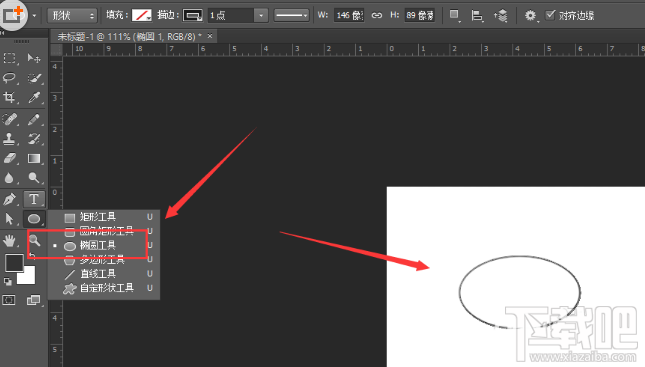Open the tool mode dropdown showing 形状
The image size is (645, 367).
pos(72,16)
